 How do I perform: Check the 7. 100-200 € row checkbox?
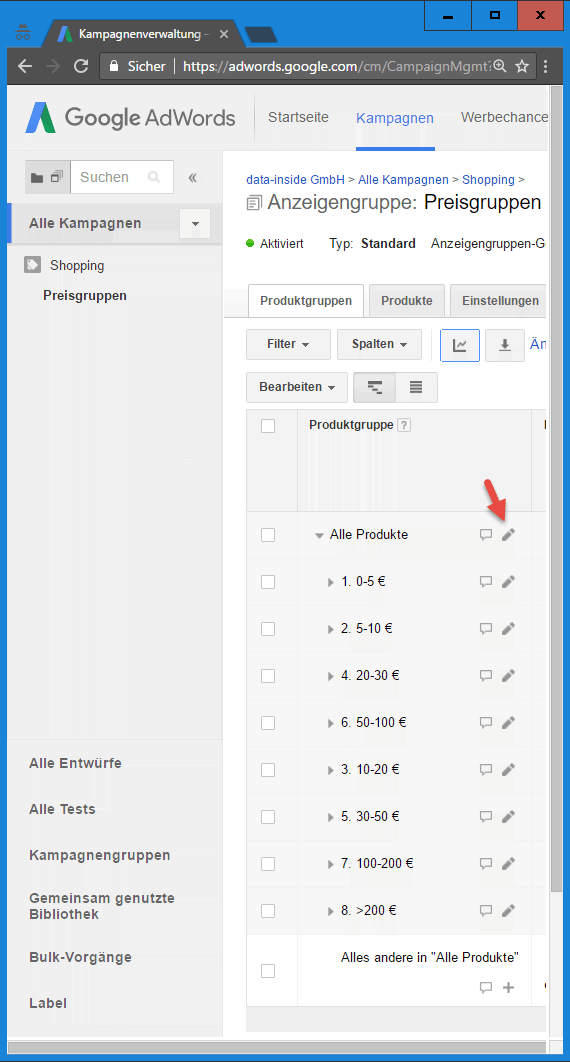point(268,864)
